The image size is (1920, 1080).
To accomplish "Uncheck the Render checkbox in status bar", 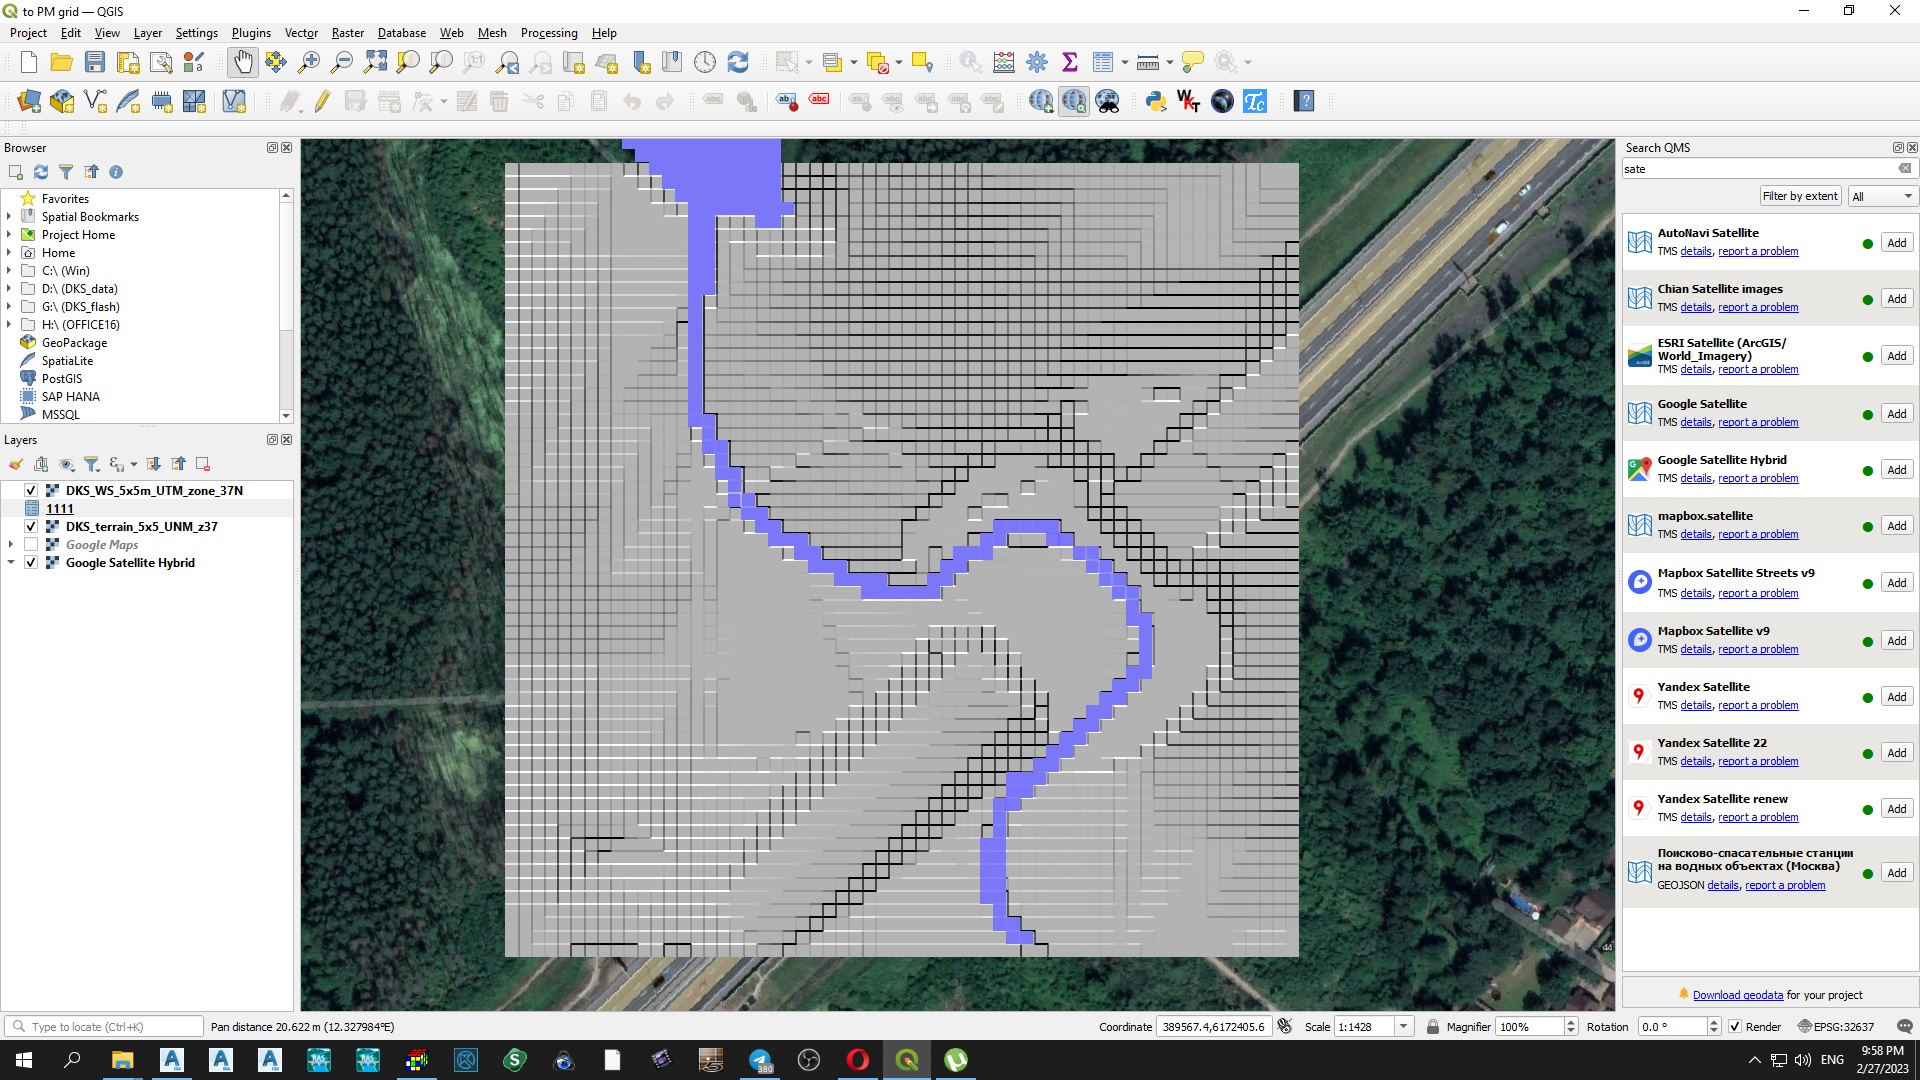I will coord(1735,1027).
